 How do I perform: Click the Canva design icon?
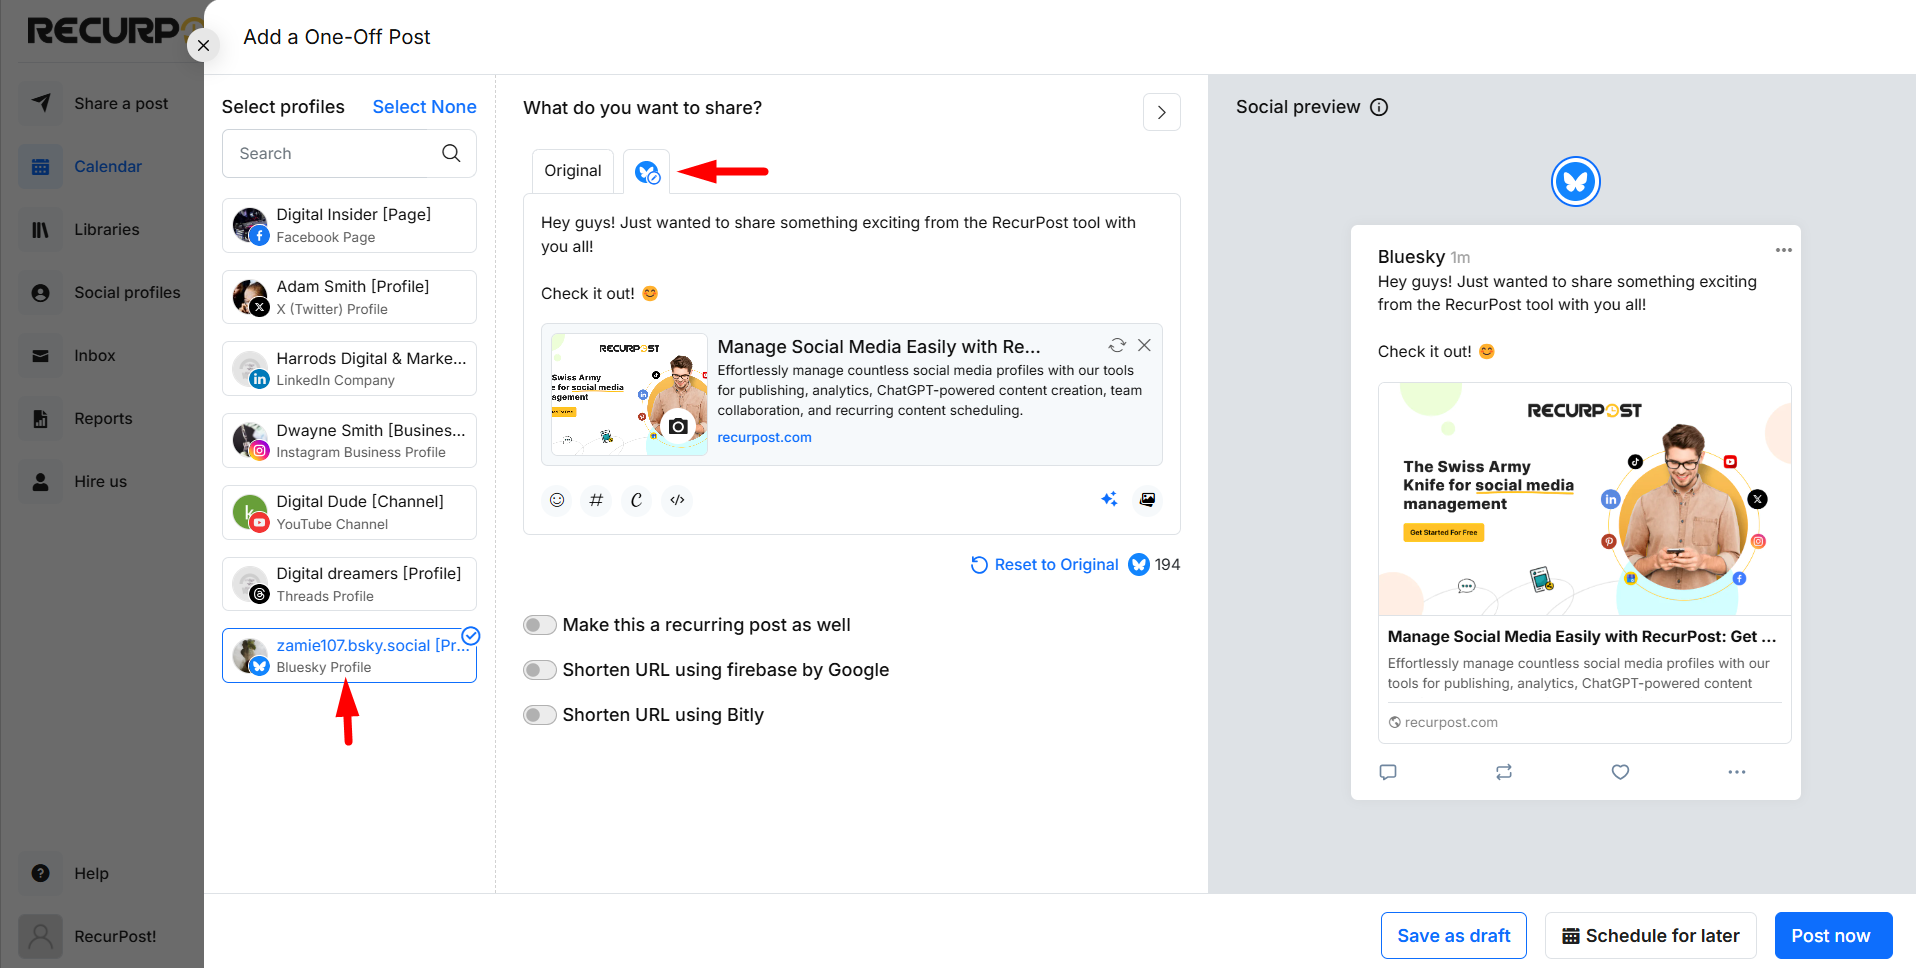(x=636, y=500)
